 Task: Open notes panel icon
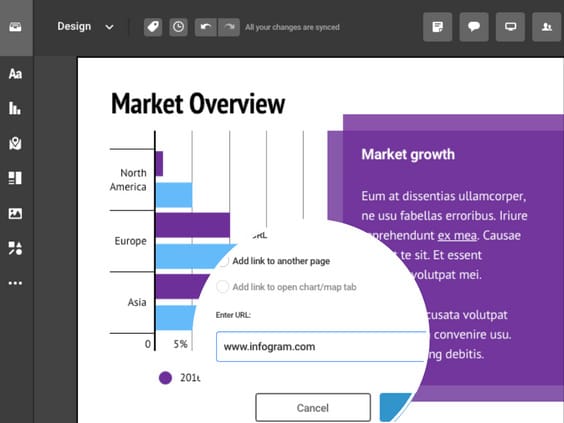(437, 27)
